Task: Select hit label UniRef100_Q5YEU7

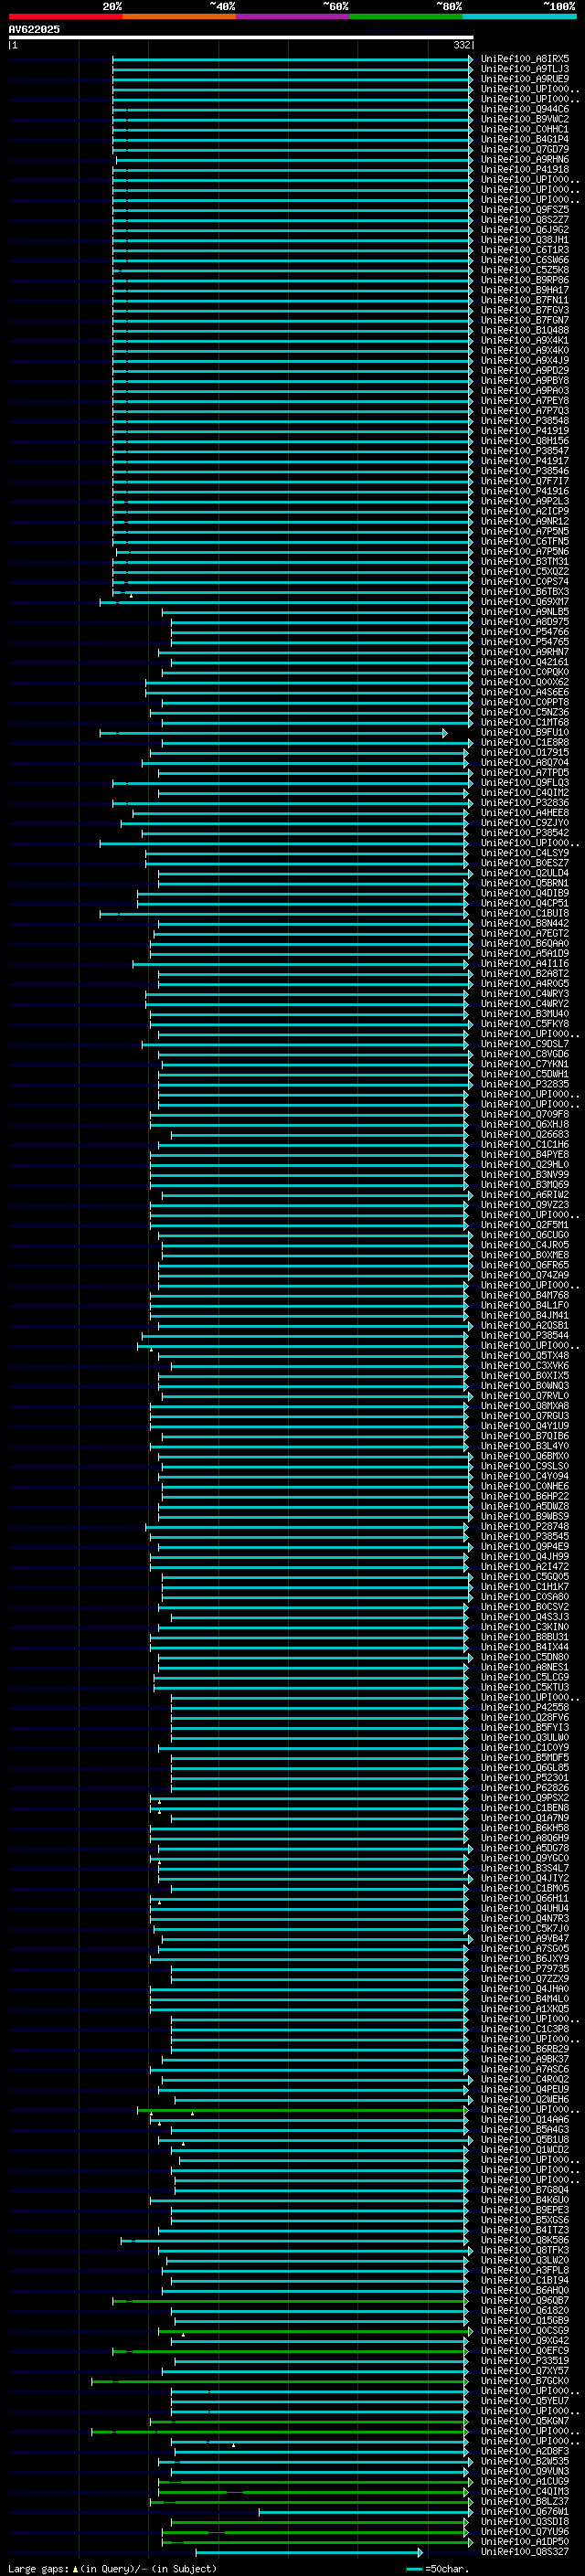Action: 525,2401
